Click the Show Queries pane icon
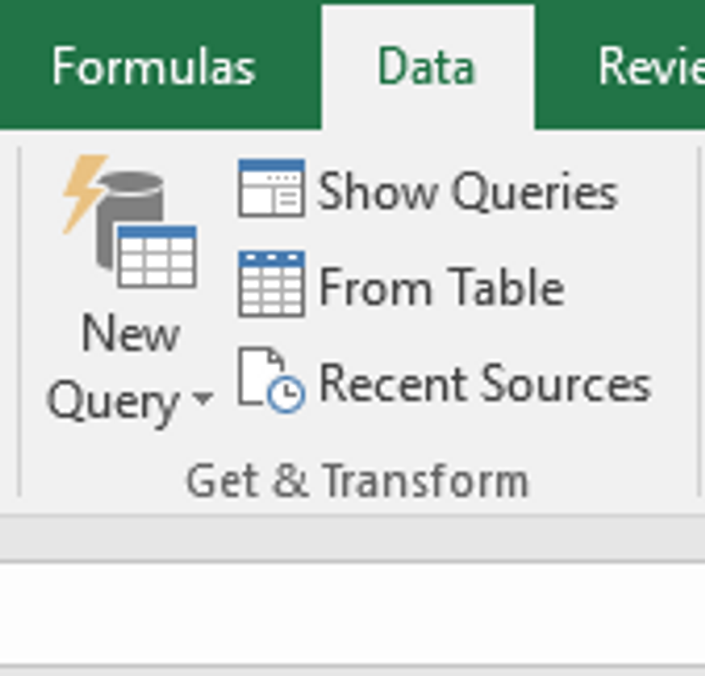 coord(272,188)
